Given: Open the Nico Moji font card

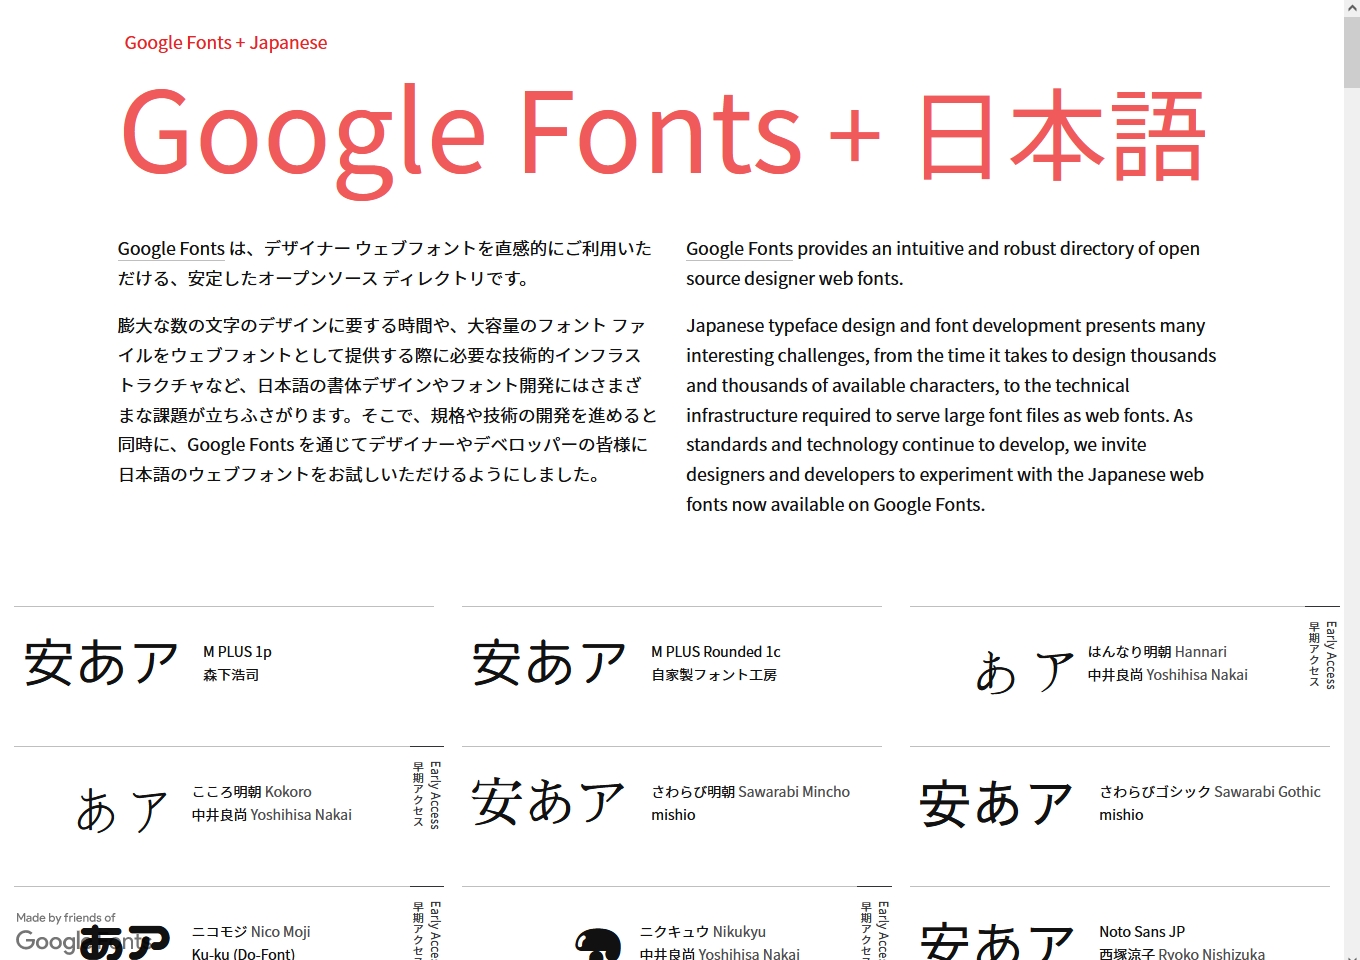Looking at the screenshot, I should (x=224, y=923).
